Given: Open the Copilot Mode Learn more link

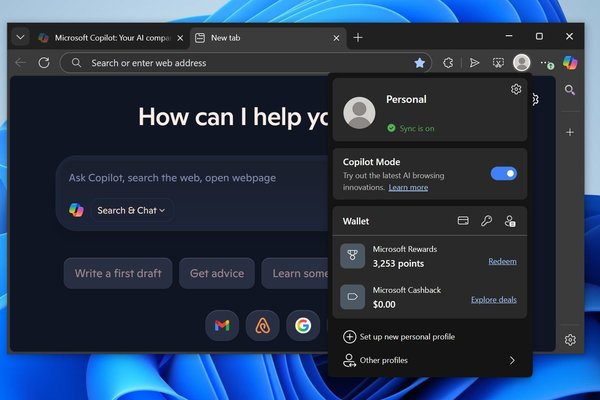Looking at the screenshot, I should point(408,188).
